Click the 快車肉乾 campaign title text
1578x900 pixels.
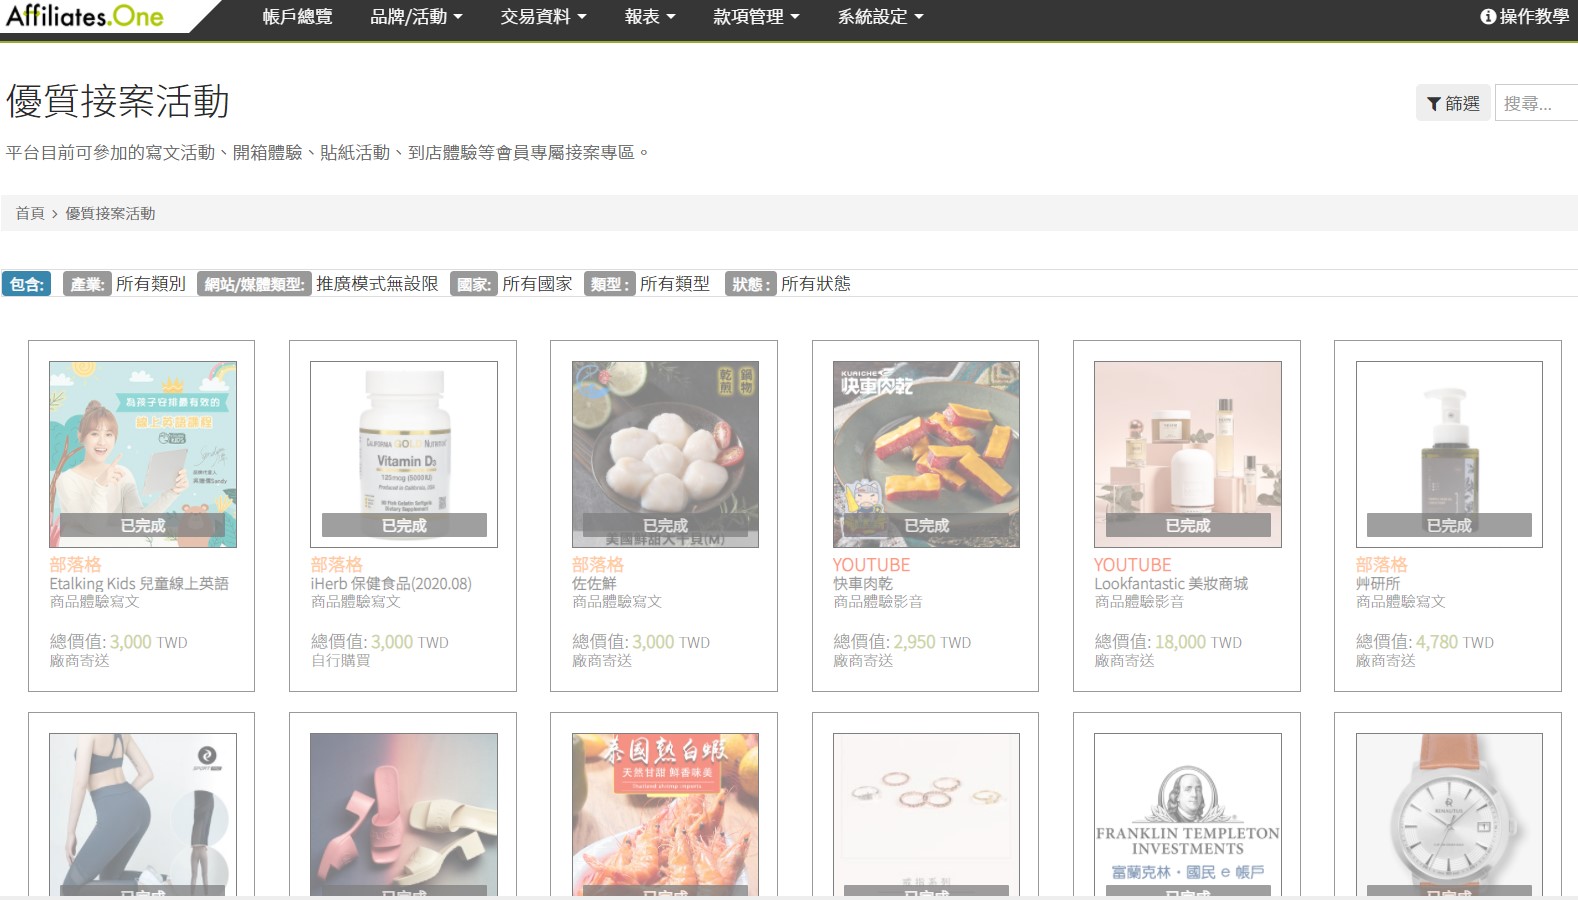pos(863,583)
